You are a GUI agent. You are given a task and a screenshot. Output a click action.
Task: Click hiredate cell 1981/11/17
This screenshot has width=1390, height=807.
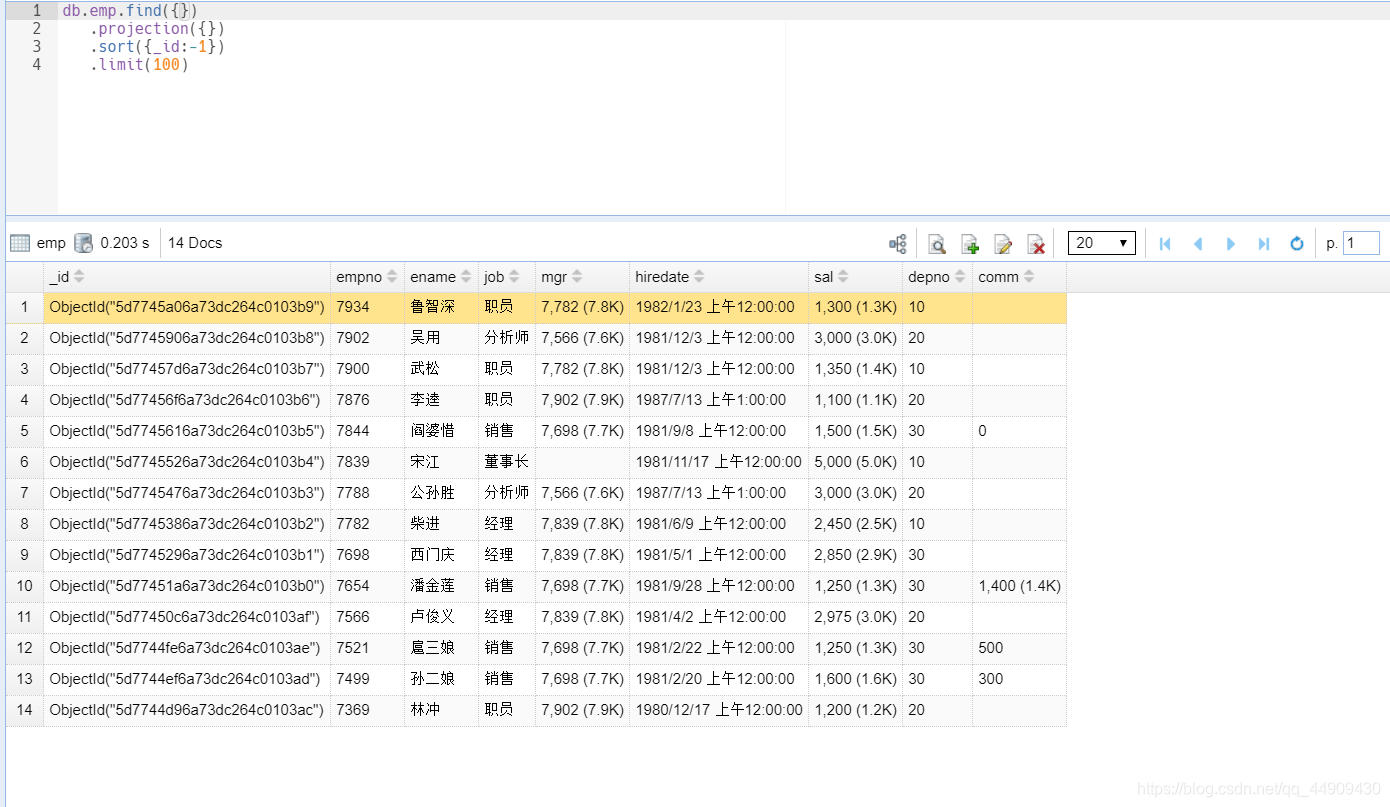(x=719, y=462)
